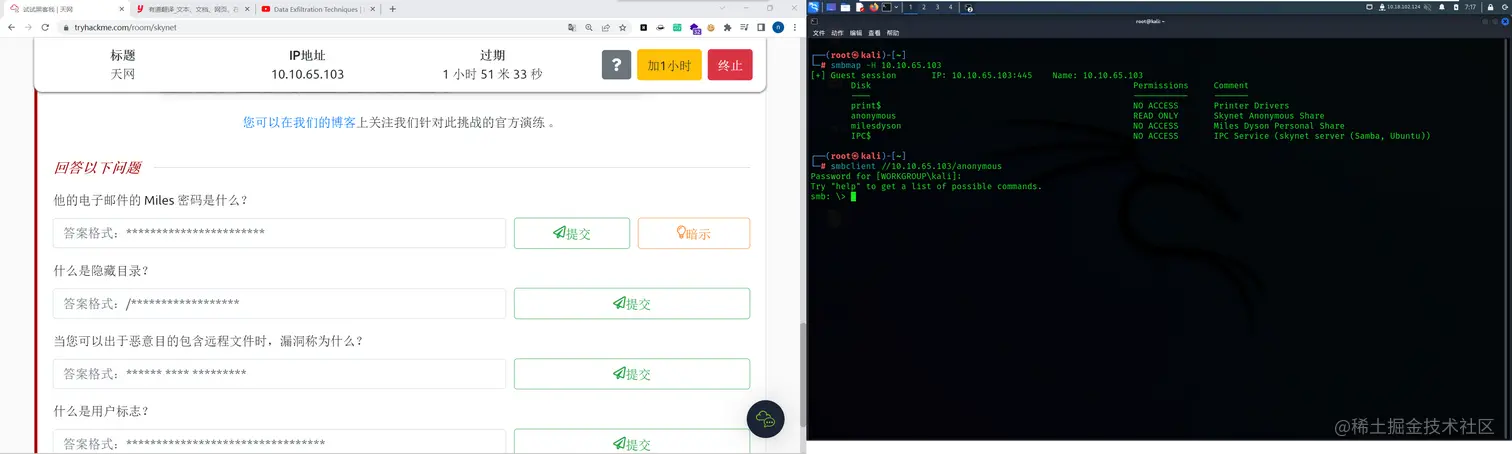Click the orange 暗示 hint button
This screenshot has width=1512, height=454.
[x=693, y=233]
